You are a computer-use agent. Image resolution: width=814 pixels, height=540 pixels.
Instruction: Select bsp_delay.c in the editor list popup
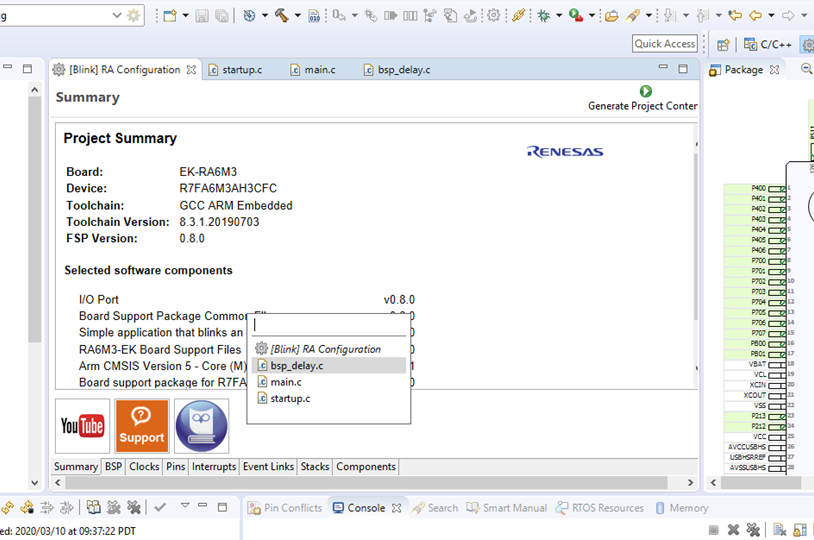296,366
